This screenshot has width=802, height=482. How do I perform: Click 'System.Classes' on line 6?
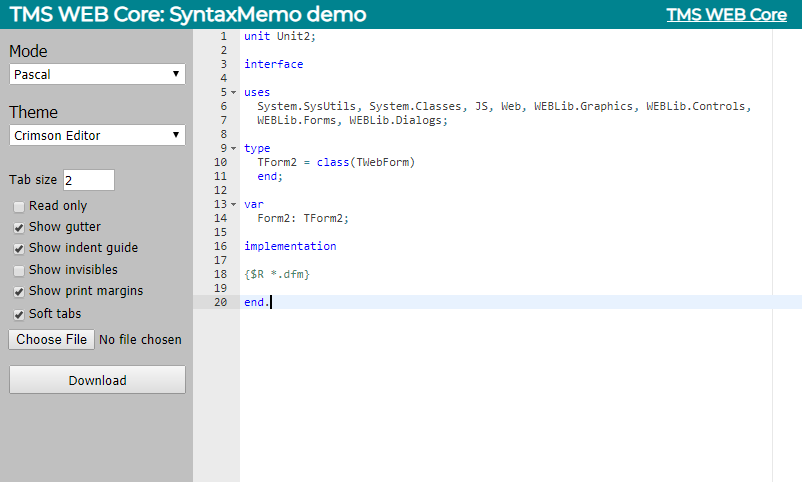(415, 106)
